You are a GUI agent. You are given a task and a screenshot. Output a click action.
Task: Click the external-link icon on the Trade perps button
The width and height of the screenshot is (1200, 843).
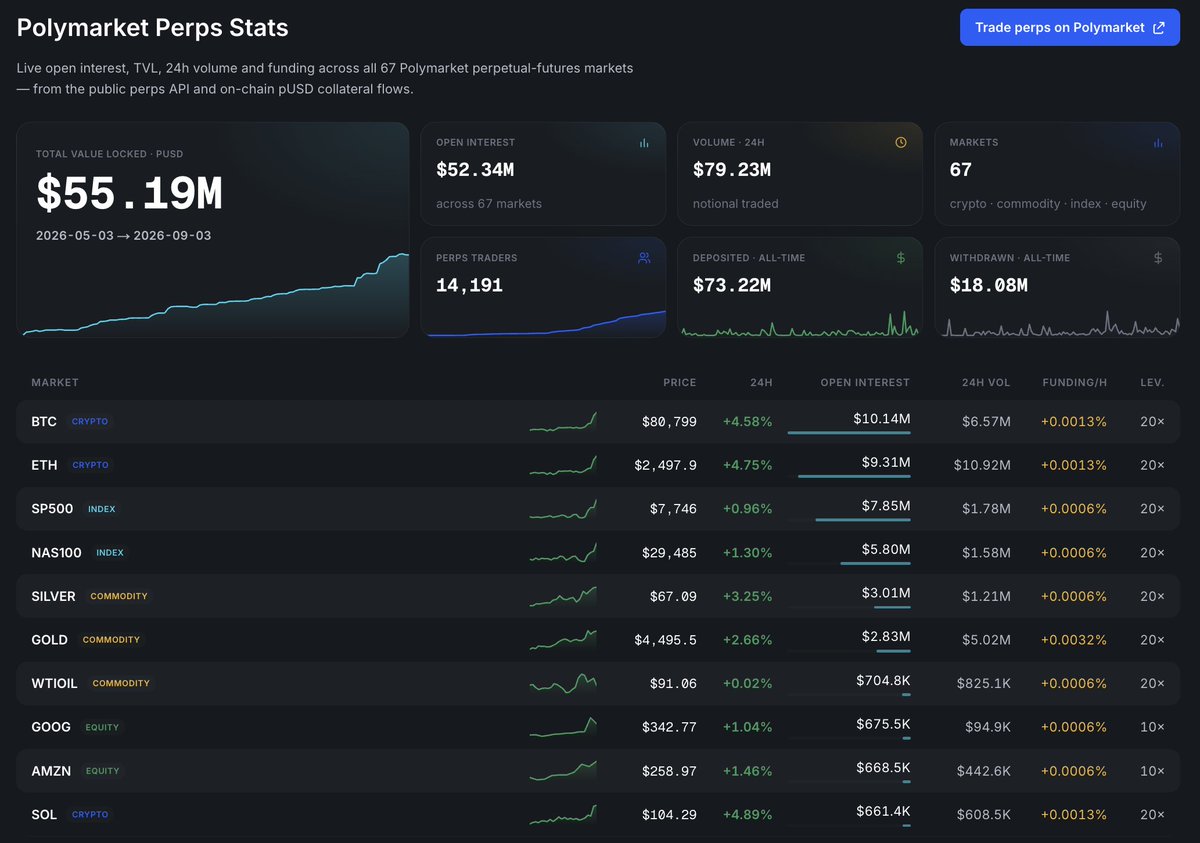(1159, 28)
